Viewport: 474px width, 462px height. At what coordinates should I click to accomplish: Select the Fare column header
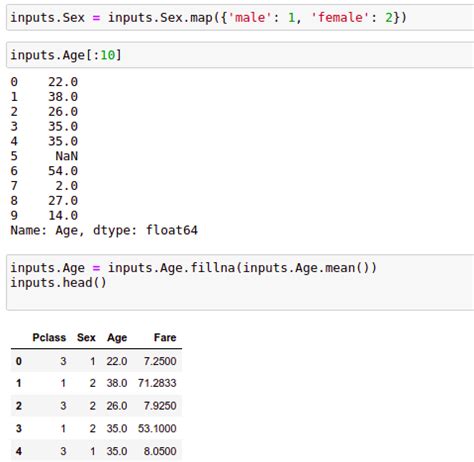165,337
